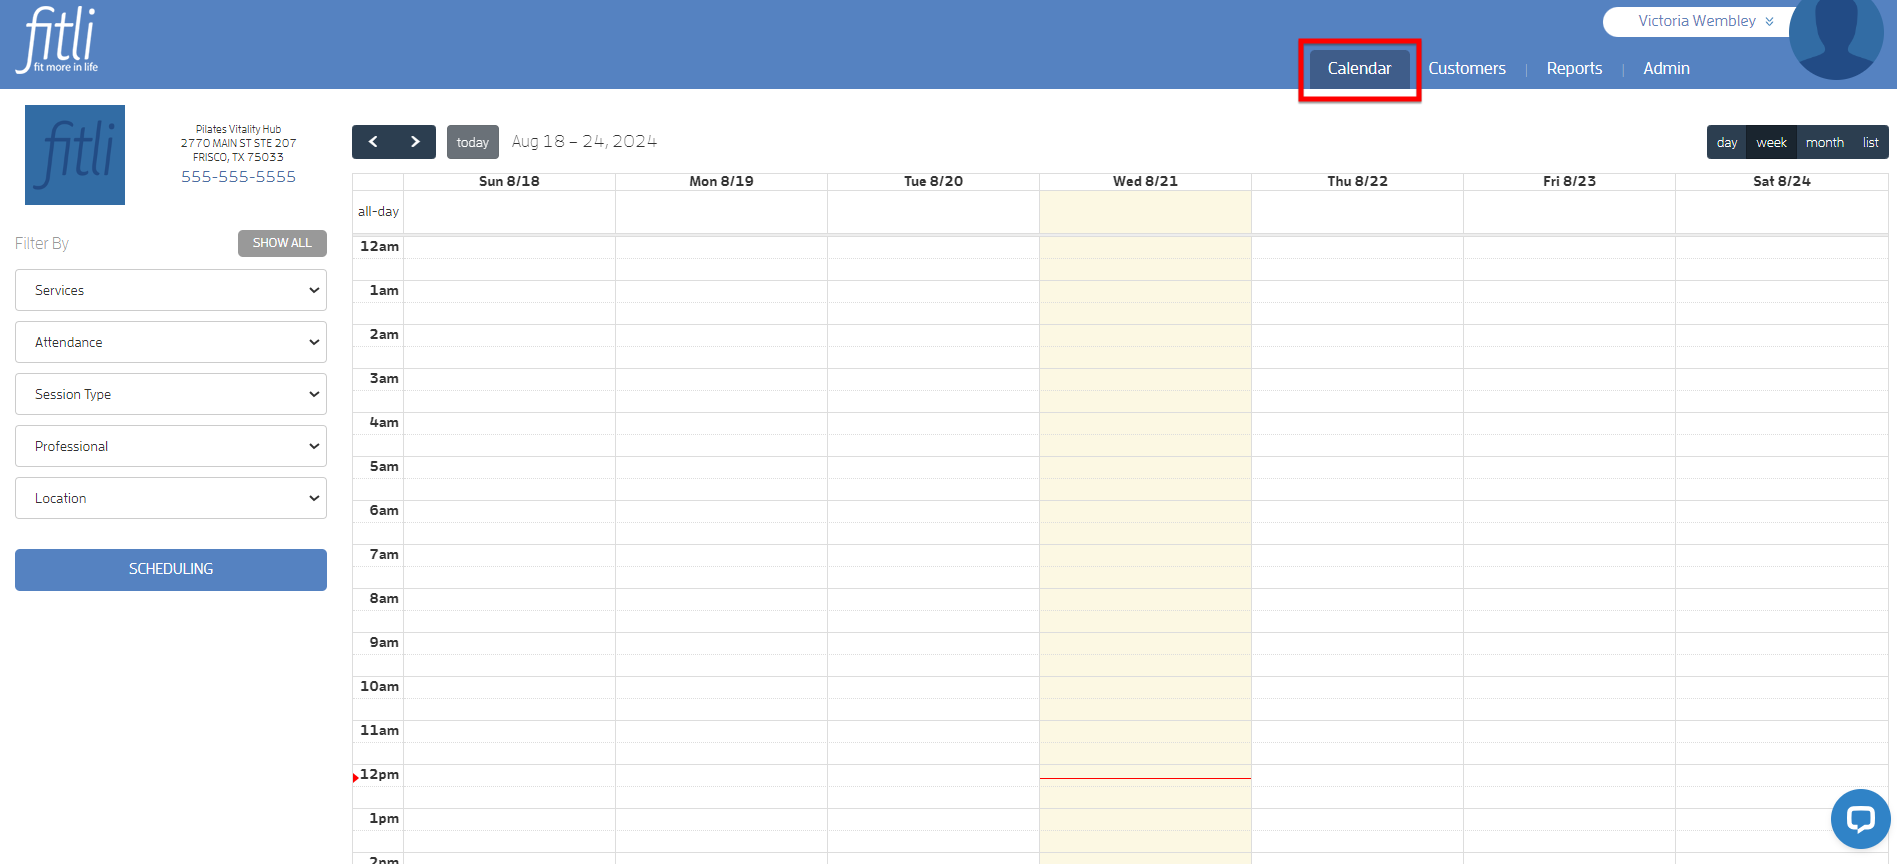Select the Wed 8/21 column header
1897x864 pixels.
click(x=1145, y=181)
